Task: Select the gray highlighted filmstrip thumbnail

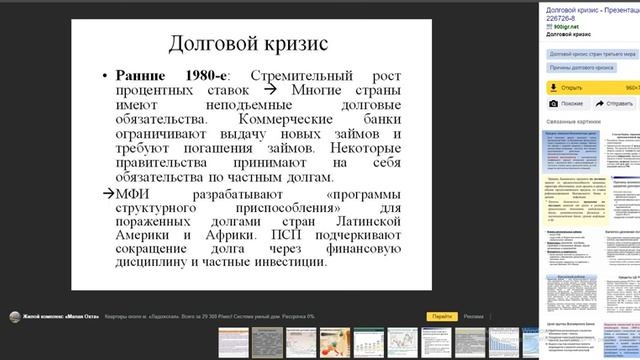Action: (x=267, y=343)
